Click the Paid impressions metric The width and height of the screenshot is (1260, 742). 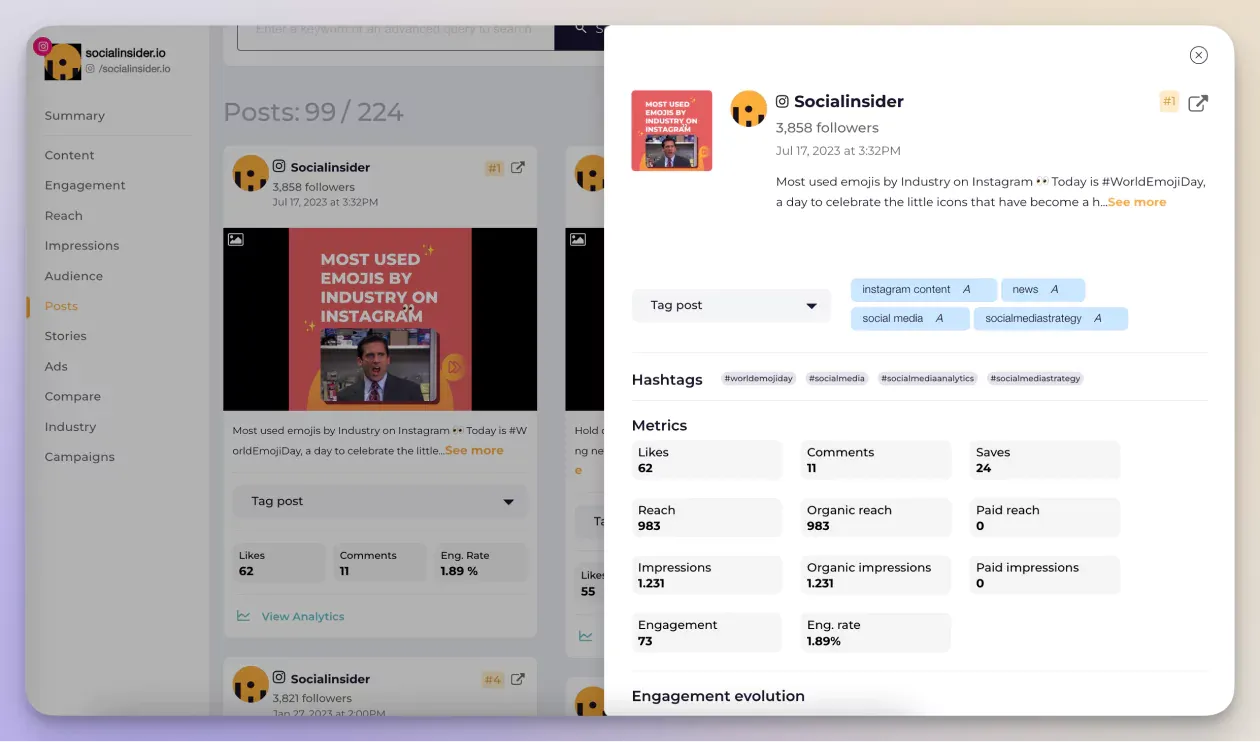[x=1045, y=575]
